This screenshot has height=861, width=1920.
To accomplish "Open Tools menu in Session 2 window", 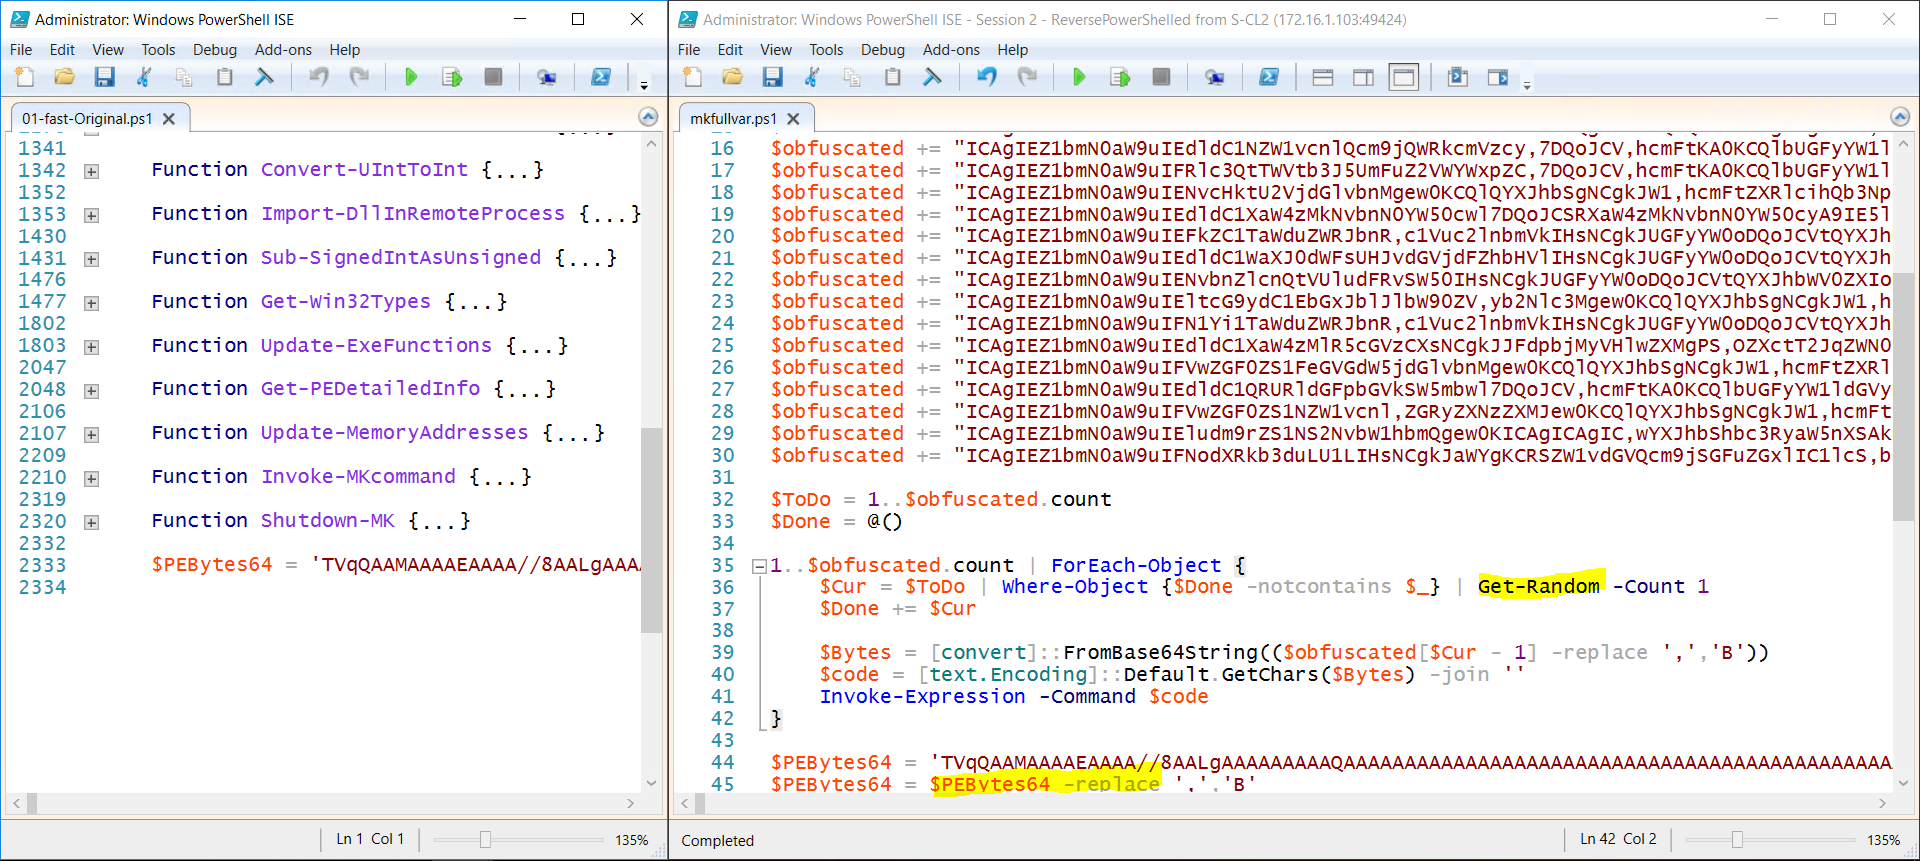I will (826, 49).
